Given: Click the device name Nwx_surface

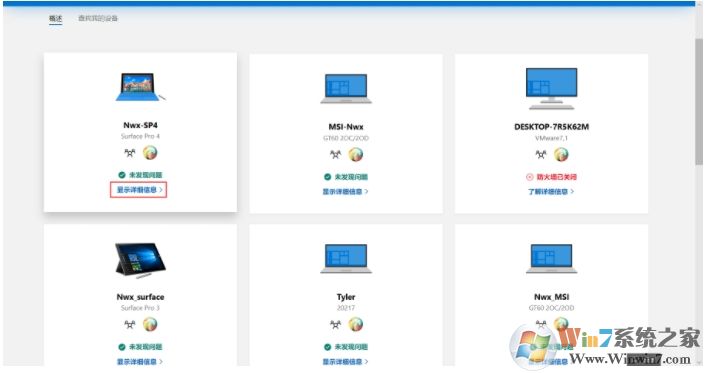Looking at the screenshot, I should click(x=140, y=297).
